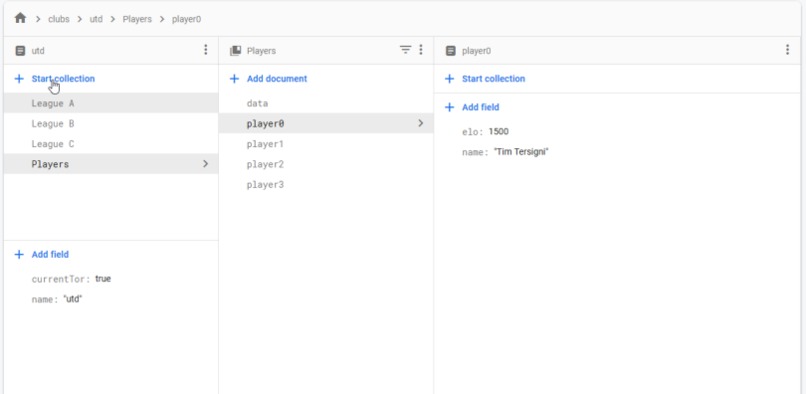Click the elo field key

(x=472, y=132)
